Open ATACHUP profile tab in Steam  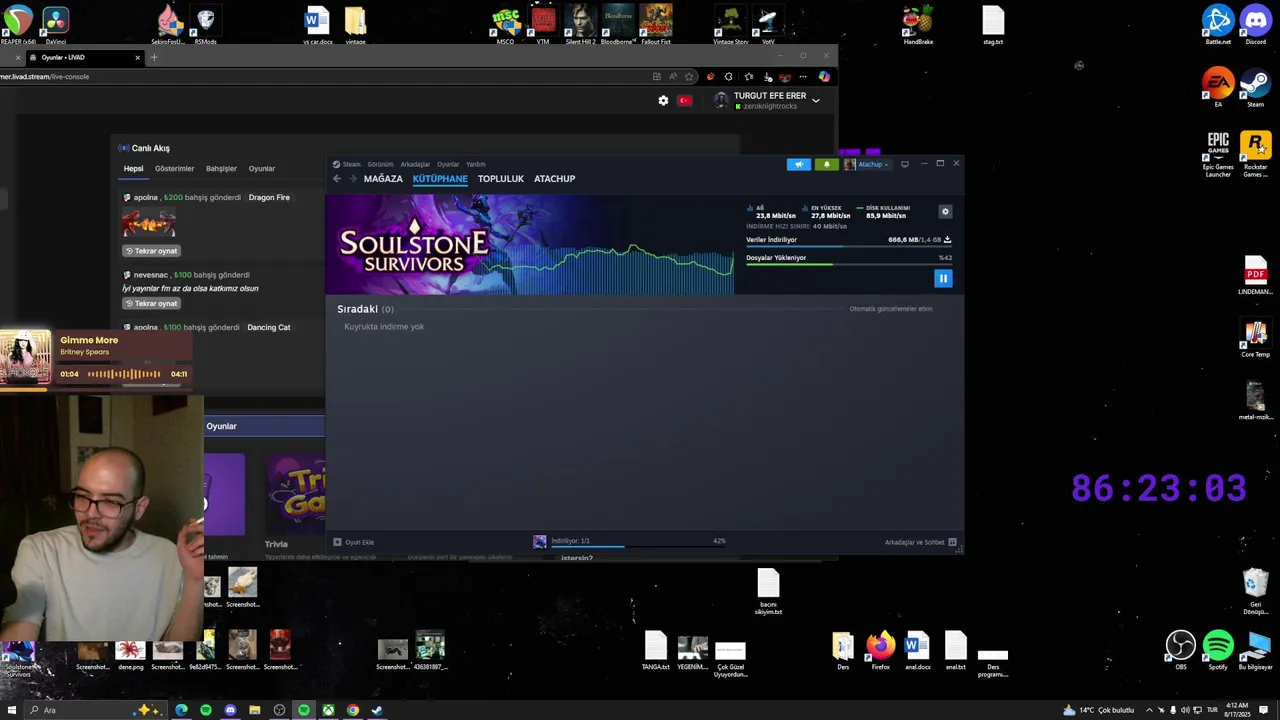tap(554, 179)
